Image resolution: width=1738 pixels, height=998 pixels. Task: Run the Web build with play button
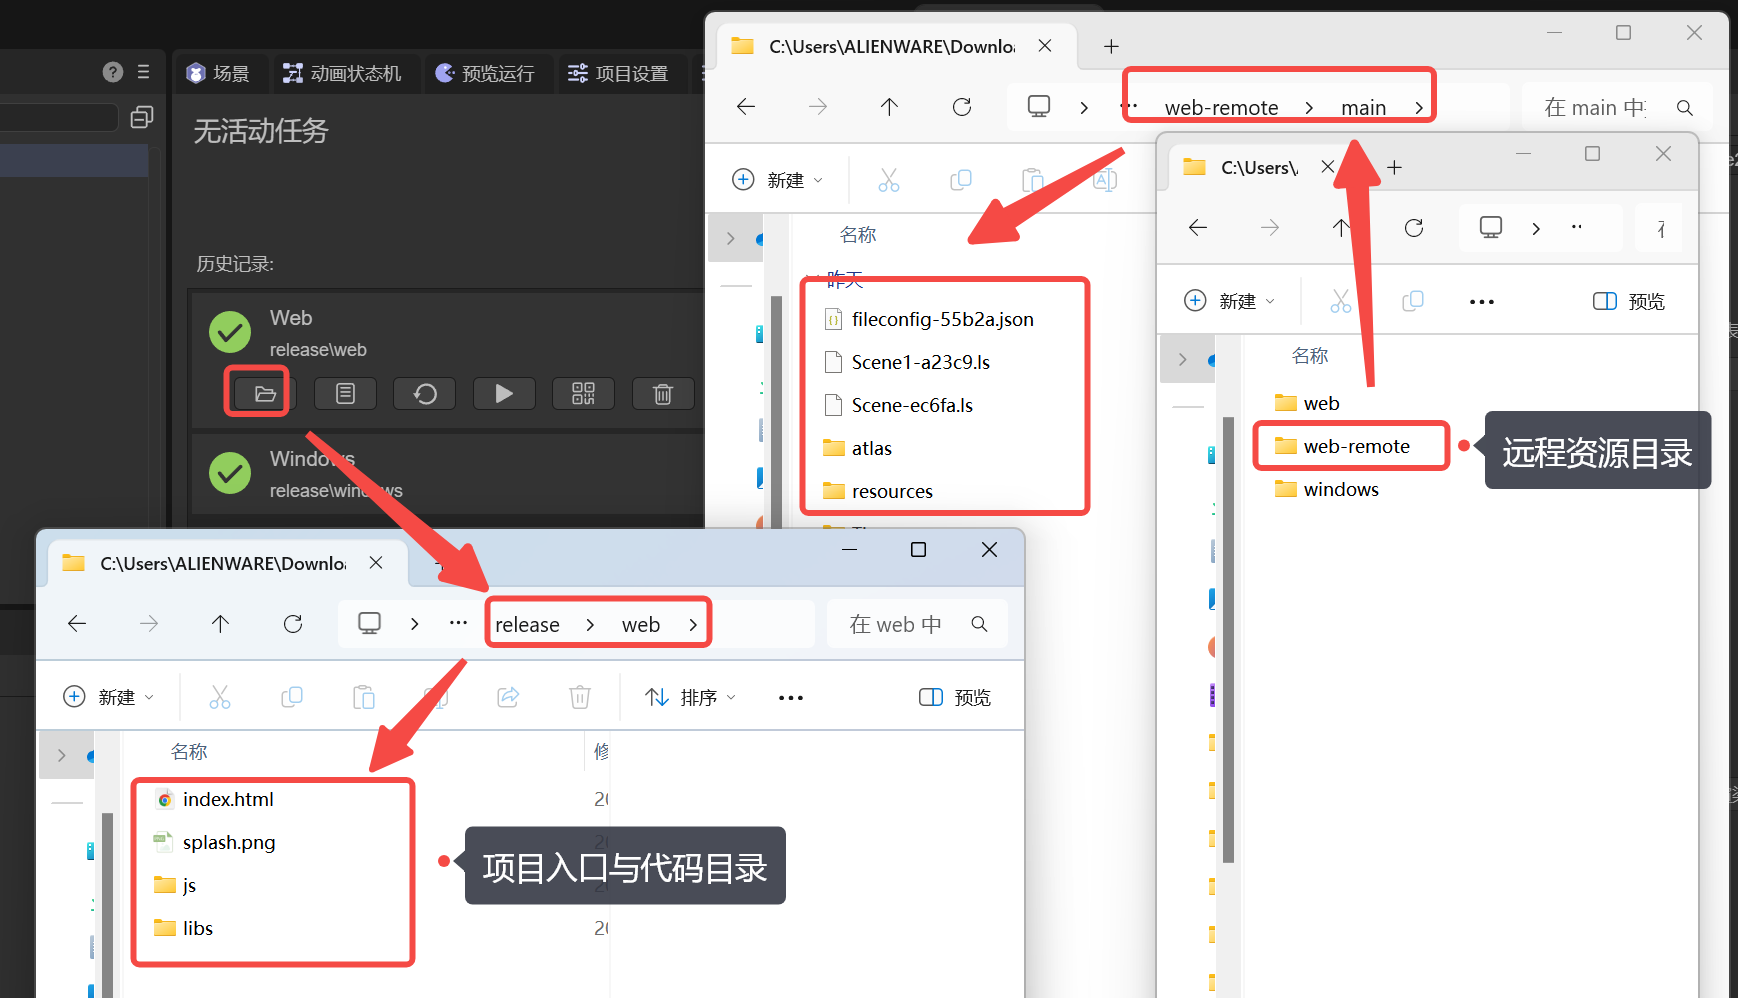point(504,394)
